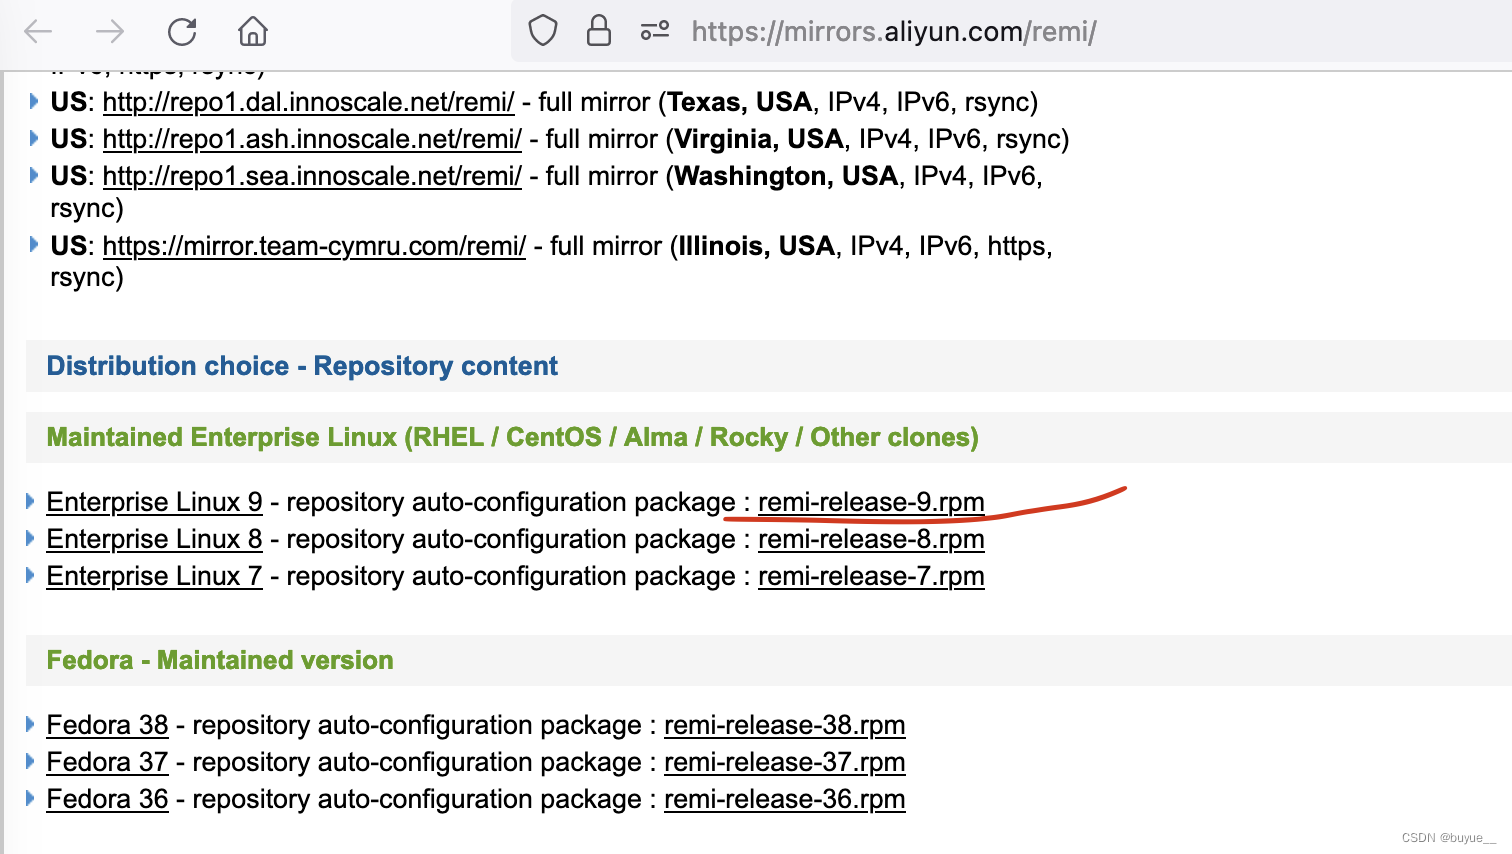Open mirror.team-cymru.com mirror link

point(314,246)
